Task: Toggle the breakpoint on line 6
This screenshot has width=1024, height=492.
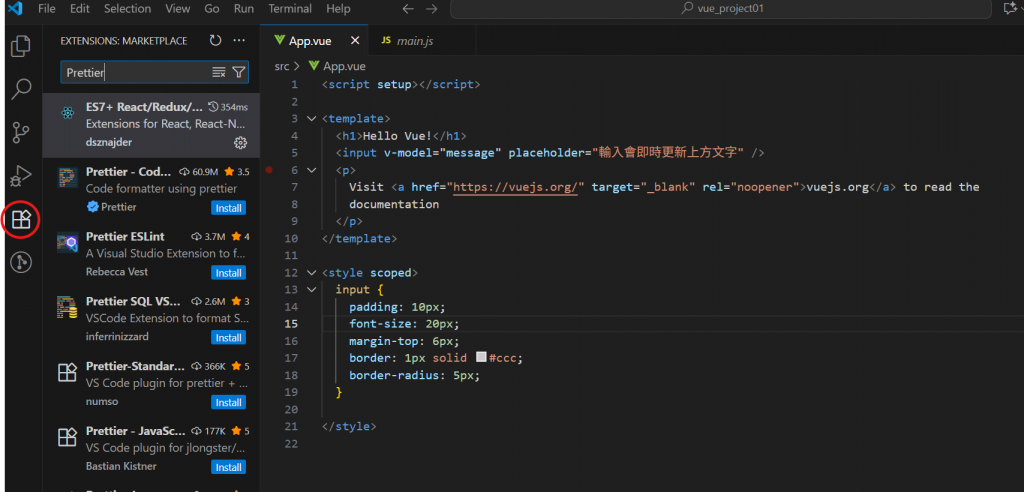Action: tap(269, 170)
